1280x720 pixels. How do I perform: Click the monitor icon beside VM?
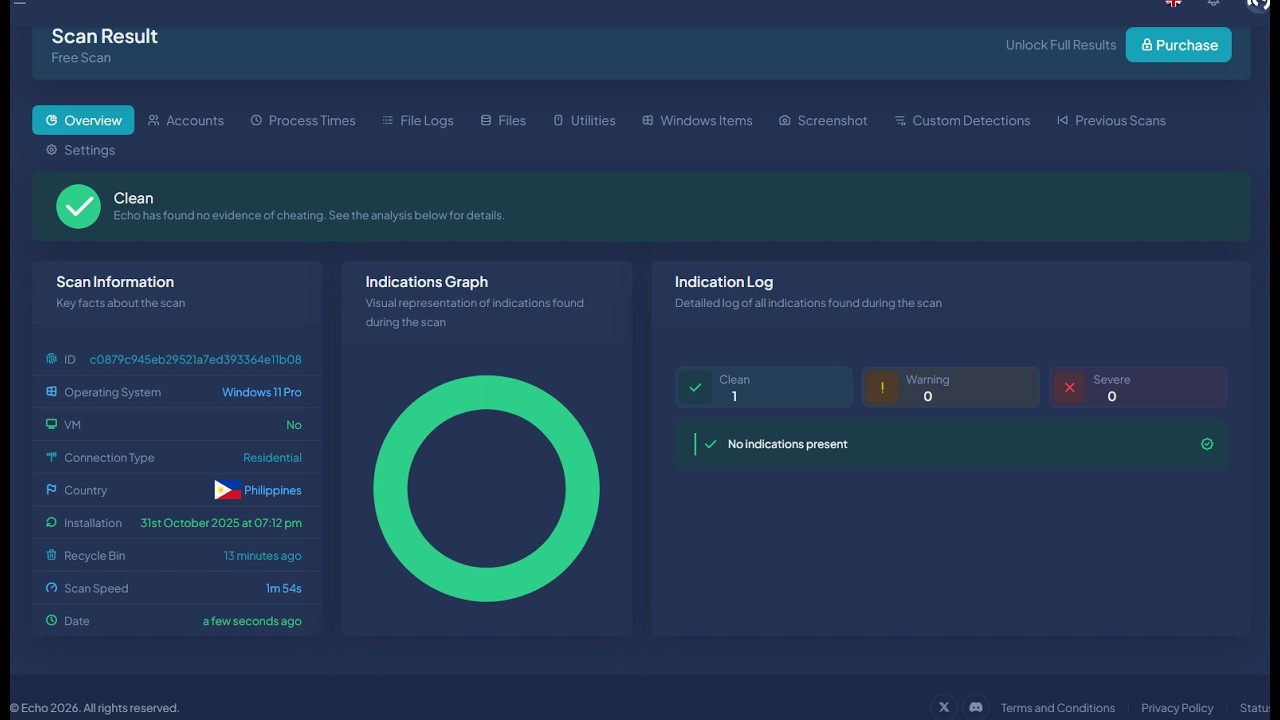[x=51, y=424]
